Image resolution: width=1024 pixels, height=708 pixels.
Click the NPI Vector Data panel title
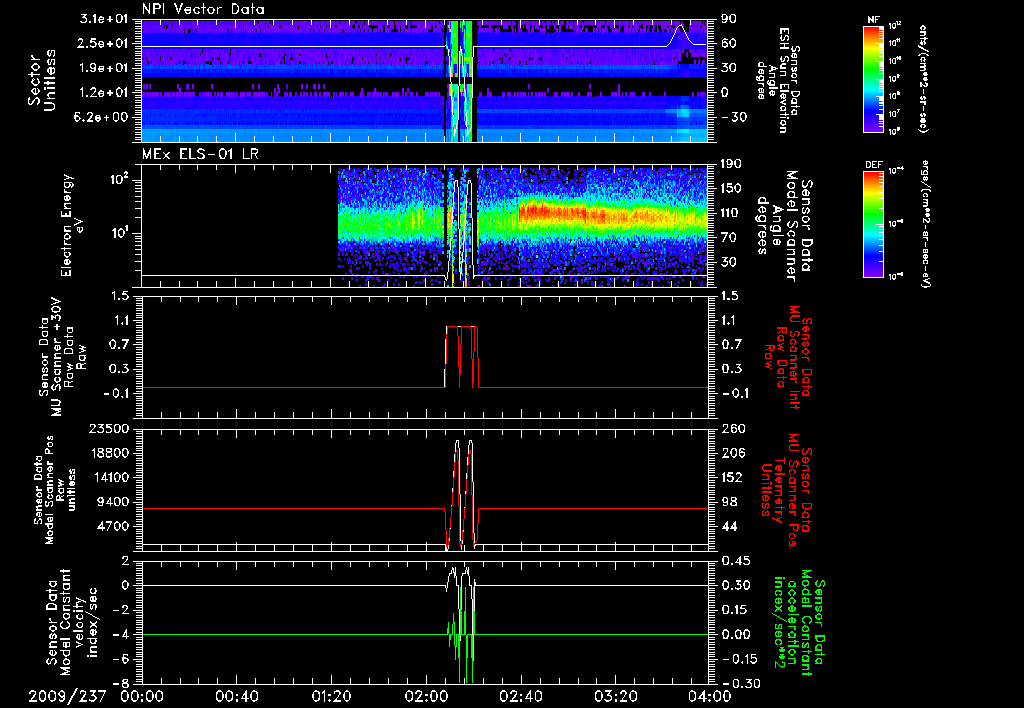click(x=203, y=9)
